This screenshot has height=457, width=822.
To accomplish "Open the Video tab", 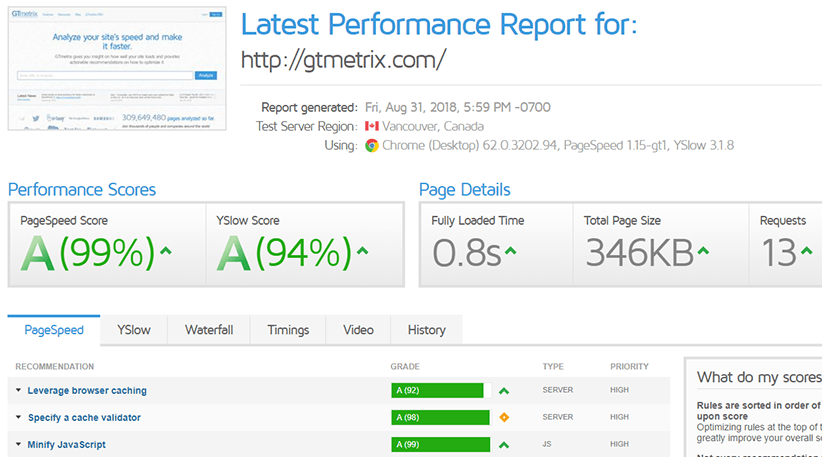I will click(358, 330).
